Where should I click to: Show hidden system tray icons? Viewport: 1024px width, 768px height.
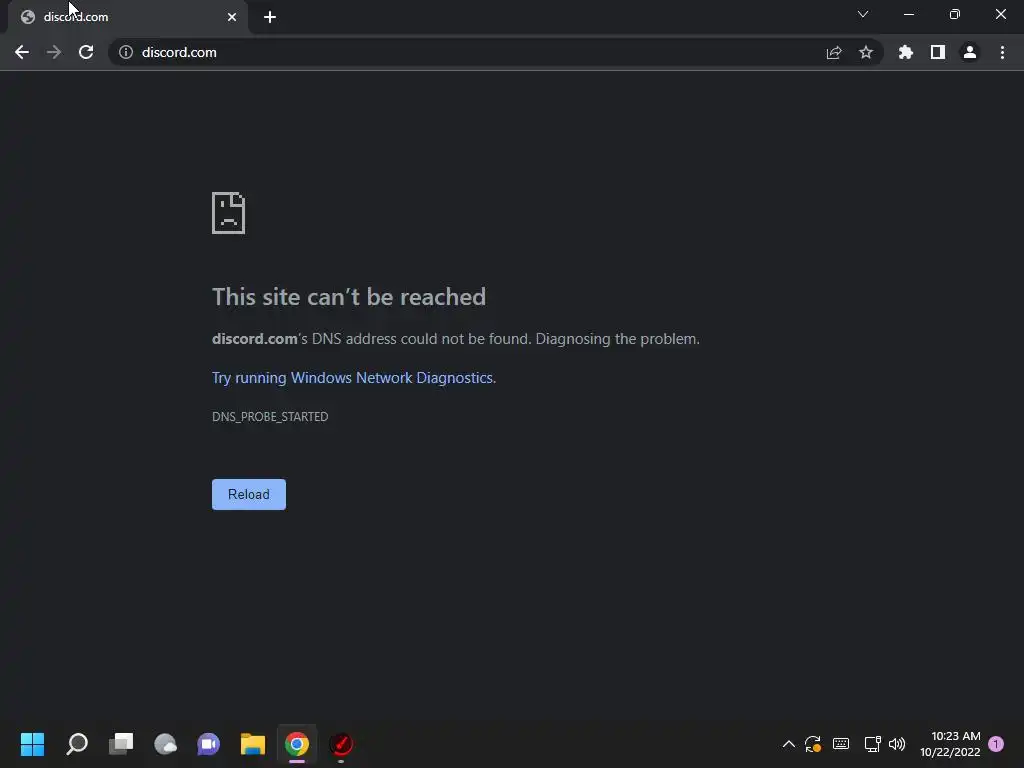coord(789,744)
